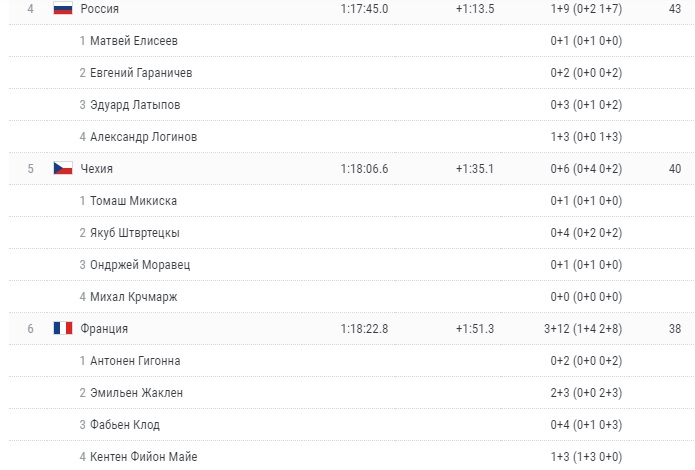Select athlete Михал Крчмарж
Screen dimensions: 695x470
click(132, 297)
